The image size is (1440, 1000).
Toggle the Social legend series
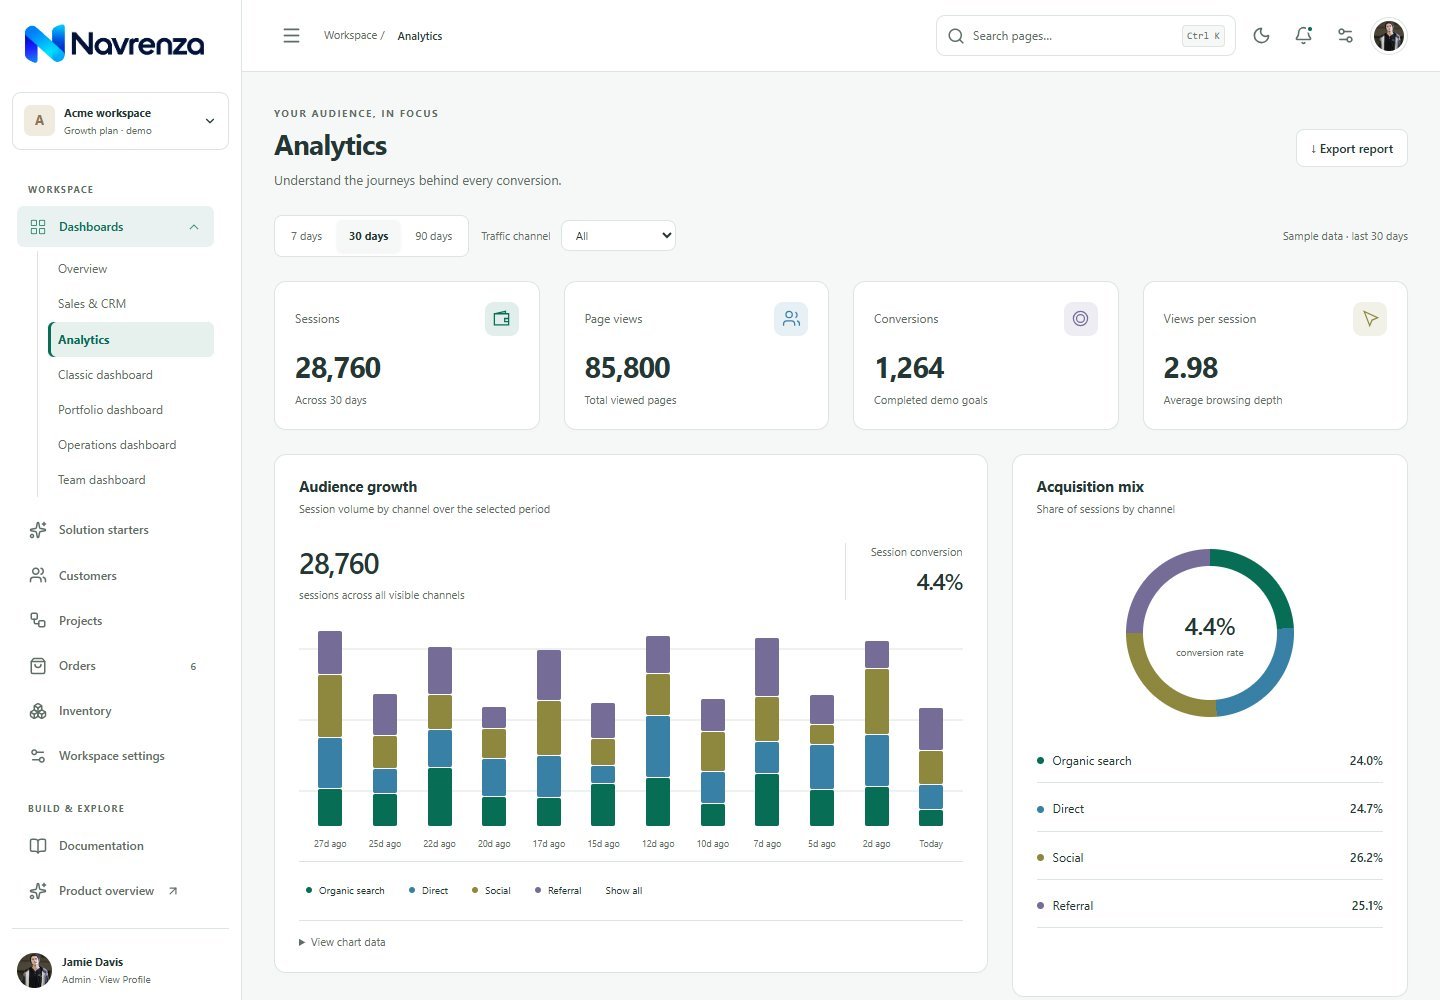click(491, 891)
